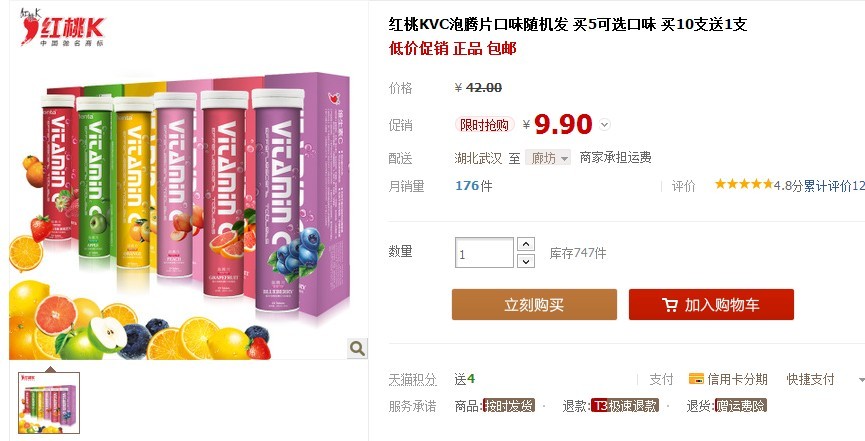The height and width of the screenshot is (441, 865).
Task: Select the product thumbnail below main image
Action: click(49, 403)
